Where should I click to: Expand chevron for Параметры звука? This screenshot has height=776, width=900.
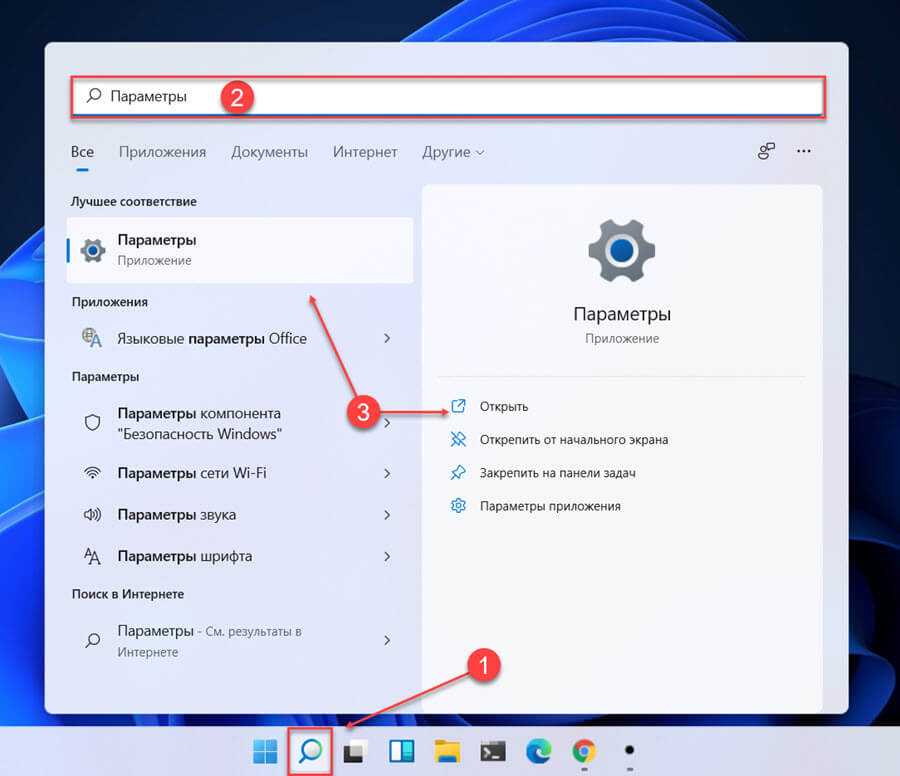click(x=387, y=515)
